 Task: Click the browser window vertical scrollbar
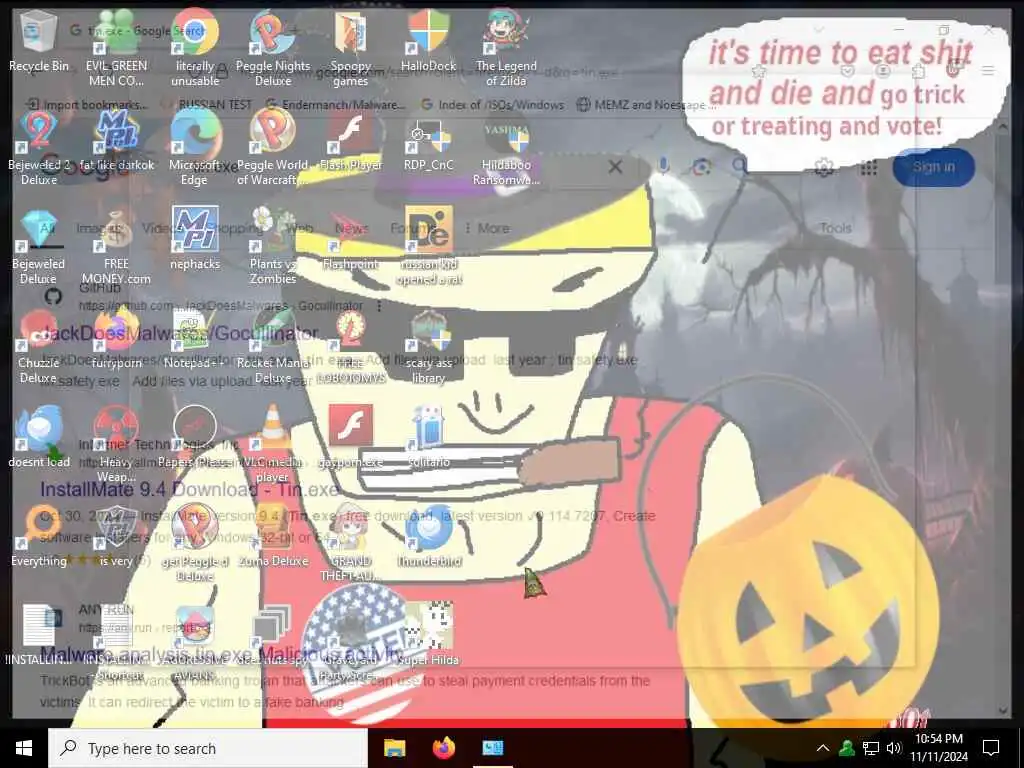click(x=1003, y=418)
